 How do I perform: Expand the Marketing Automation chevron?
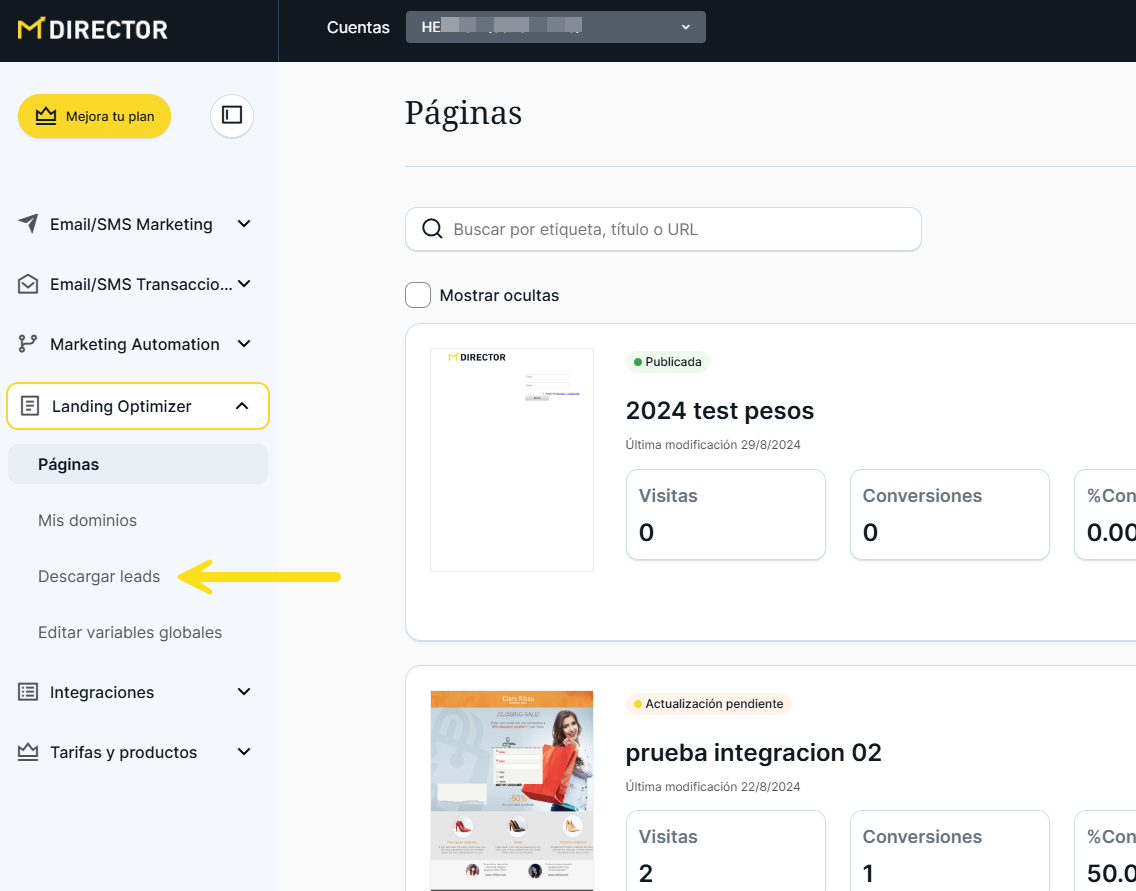pyautogui.click(x=244, y=344)
